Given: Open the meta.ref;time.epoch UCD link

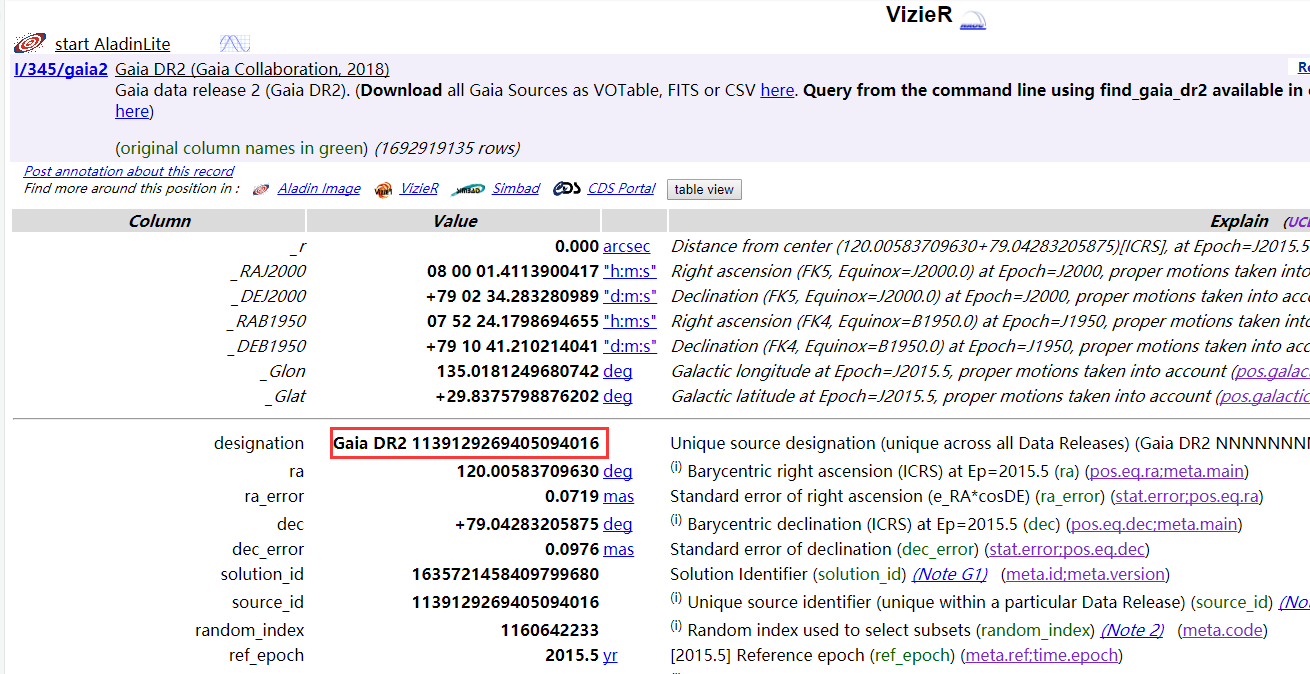Looking at the screenshot, I should coord(1040,656).
